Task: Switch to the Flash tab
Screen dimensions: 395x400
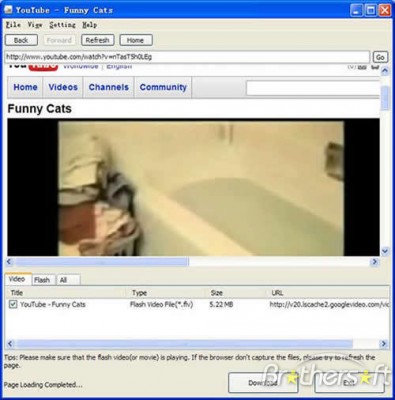Action: click(x=42, y=280)
